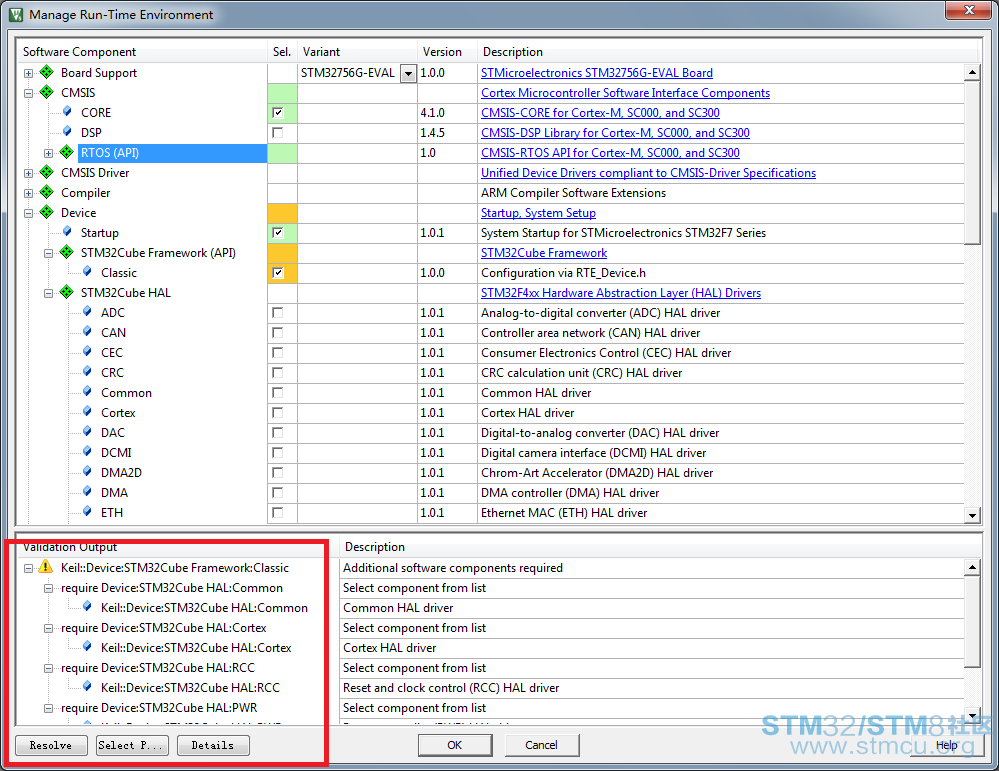Click the CORE blue component icon
Screen dimensions: 999x771
[67, 112]
